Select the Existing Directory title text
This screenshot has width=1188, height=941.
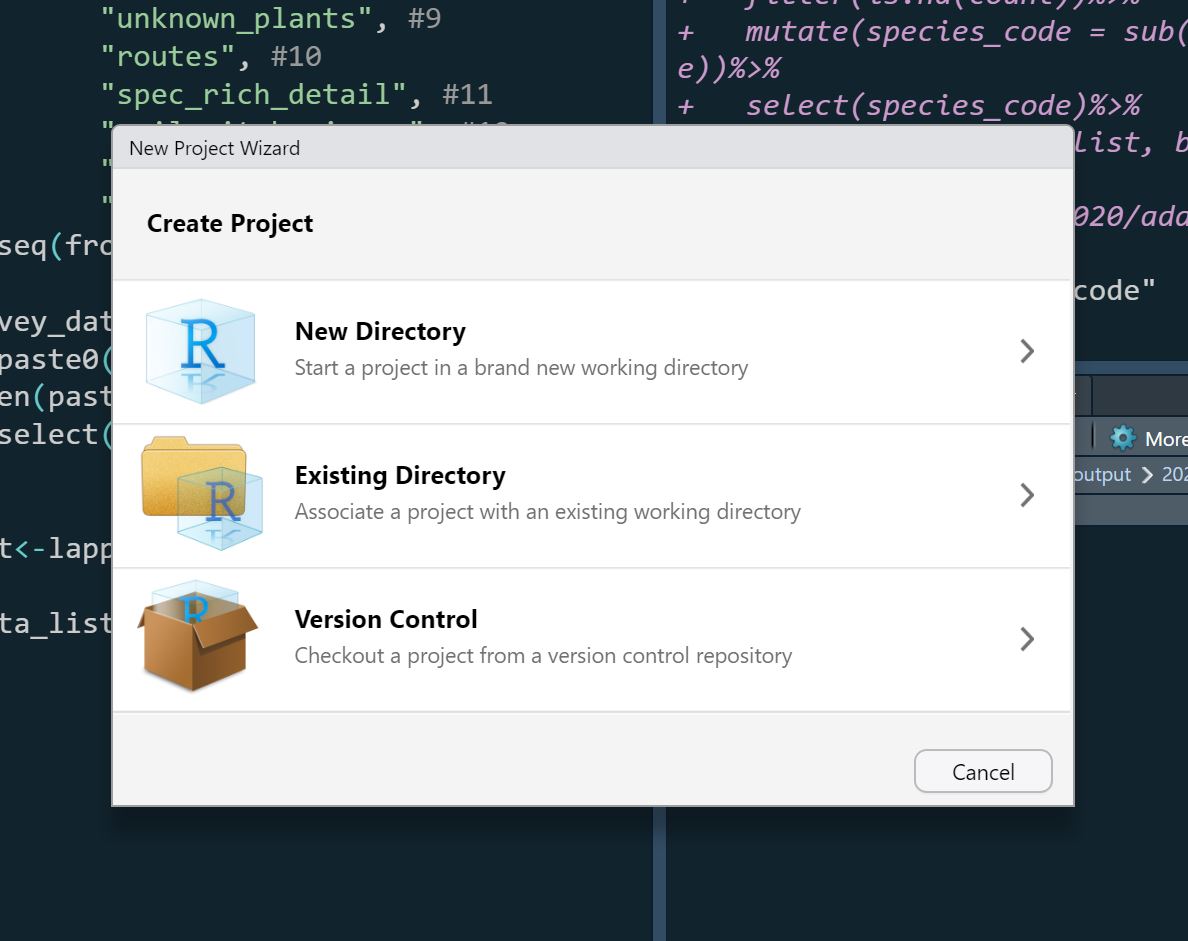400,475
